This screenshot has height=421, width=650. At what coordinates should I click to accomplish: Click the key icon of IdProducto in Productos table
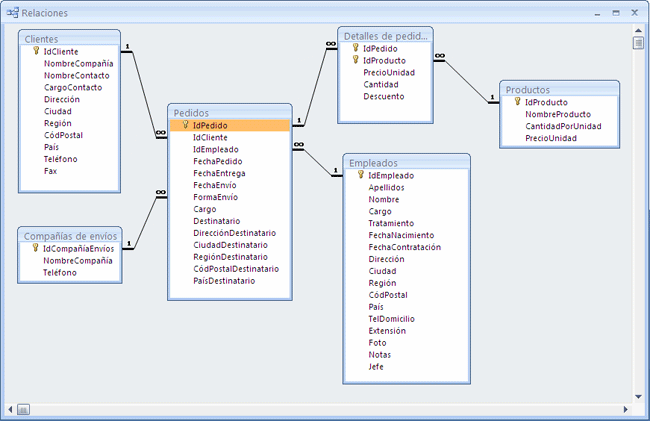point(519,102)
